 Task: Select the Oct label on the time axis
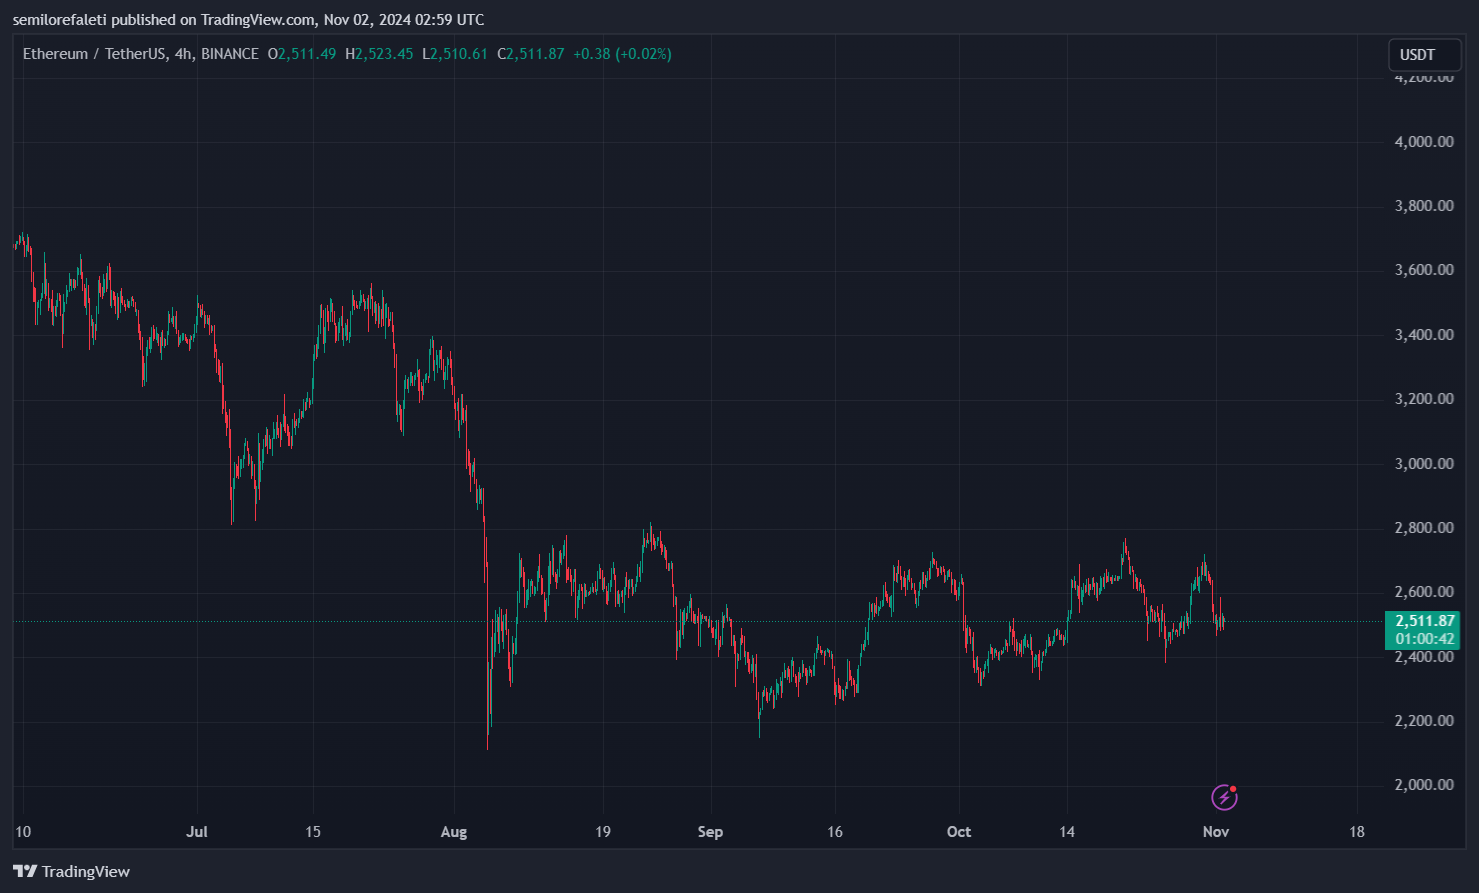point(958,831)
